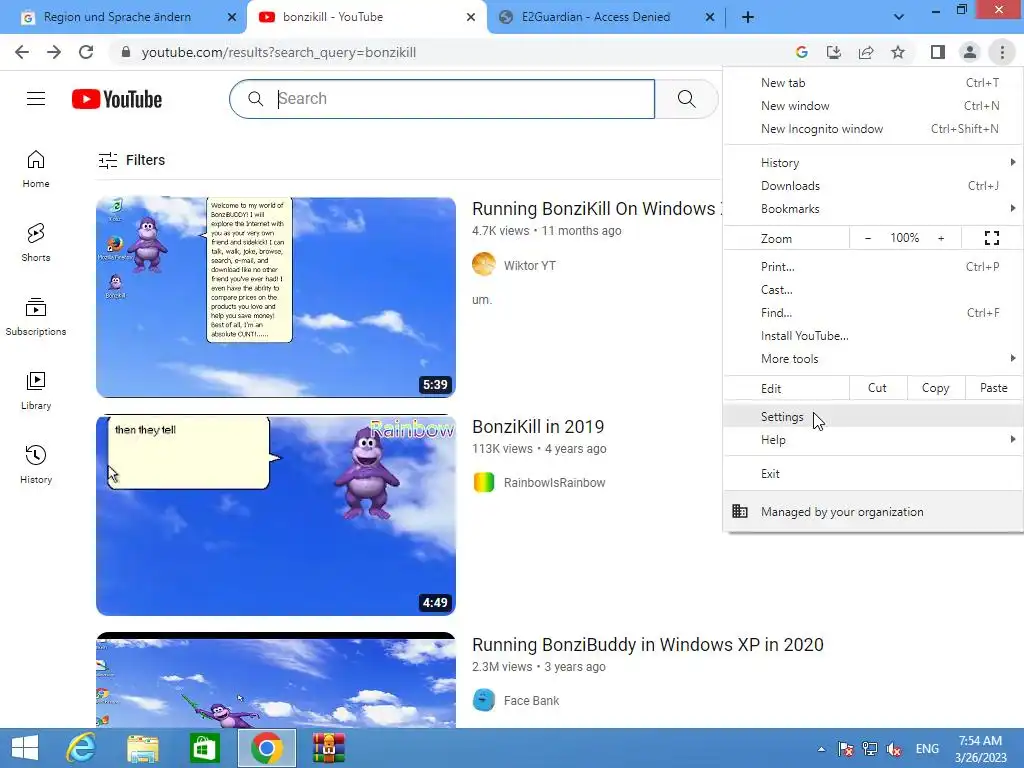The height and width of the screenshot is (768, 1024).
Task: Select New tab menu item
Action: point(873,83)
